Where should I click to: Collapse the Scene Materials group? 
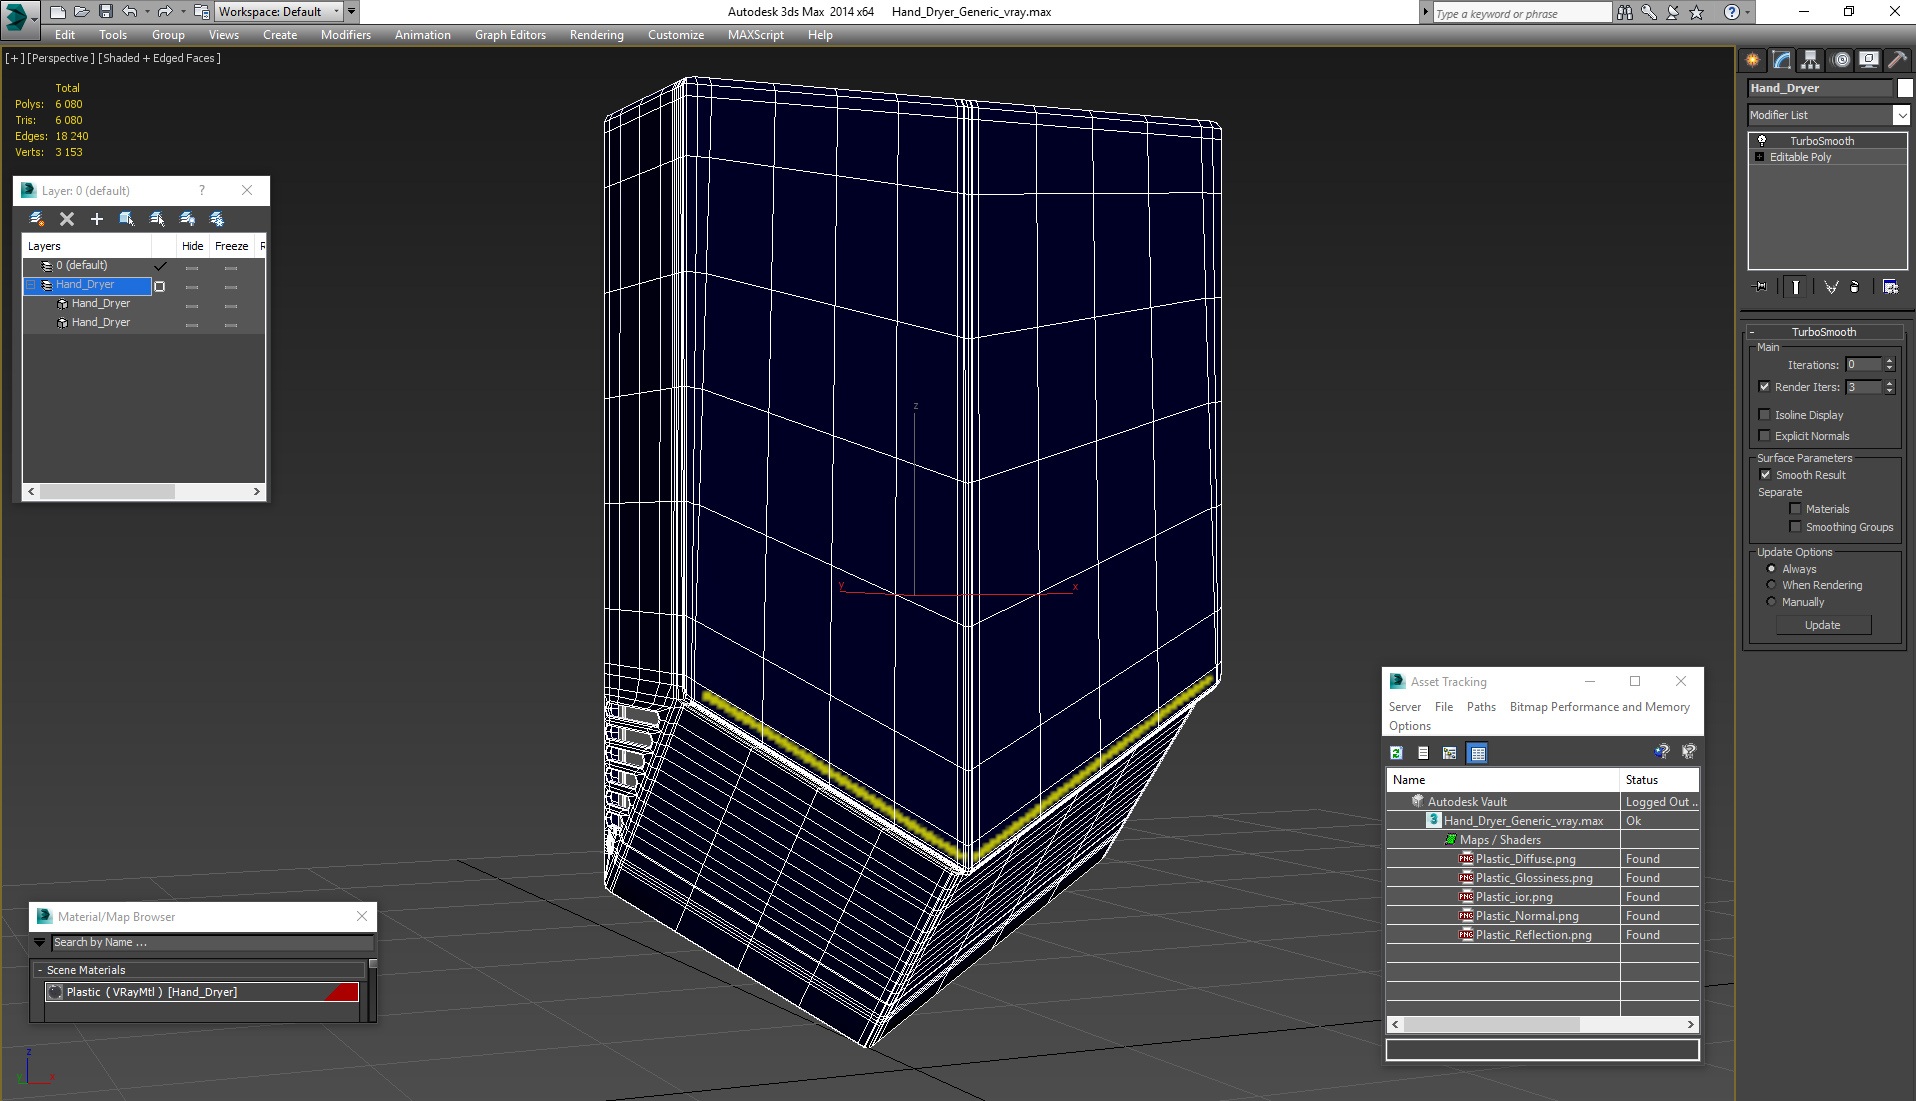(40, 970)
